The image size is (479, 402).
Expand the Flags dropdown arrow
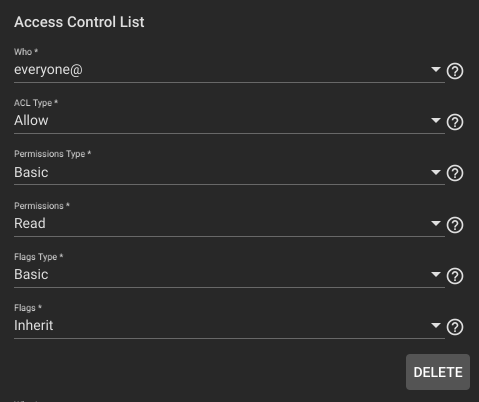[x=436, y=325]
